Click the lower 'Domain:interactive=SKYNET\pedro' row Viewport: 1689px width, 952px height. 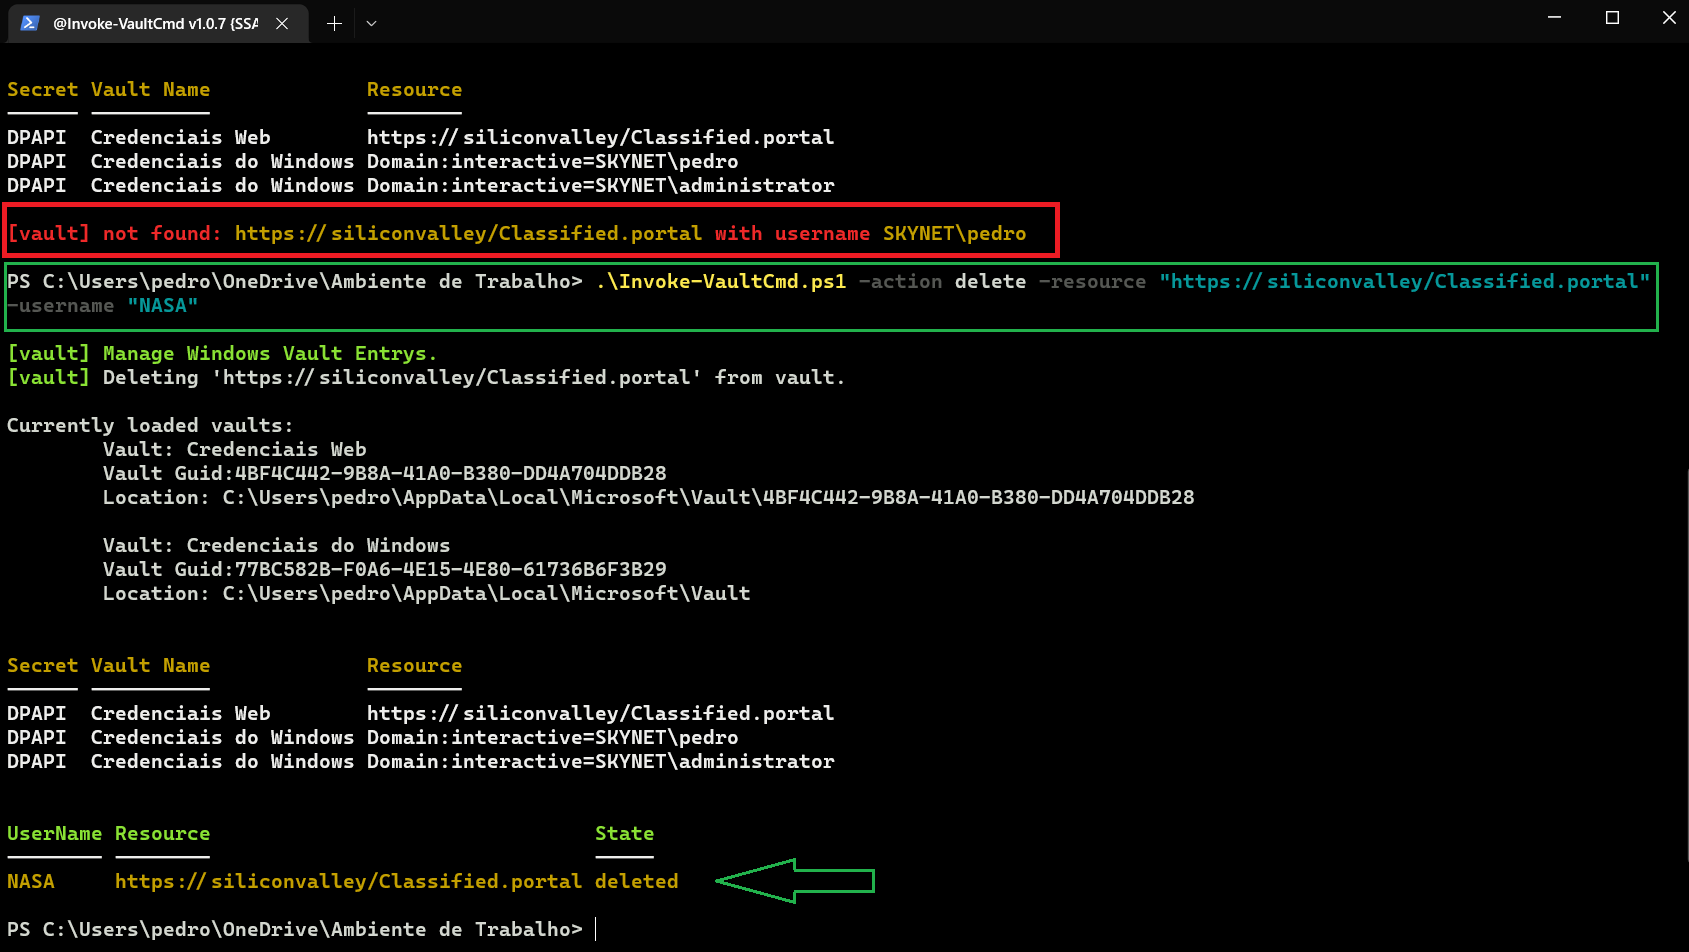373,737
